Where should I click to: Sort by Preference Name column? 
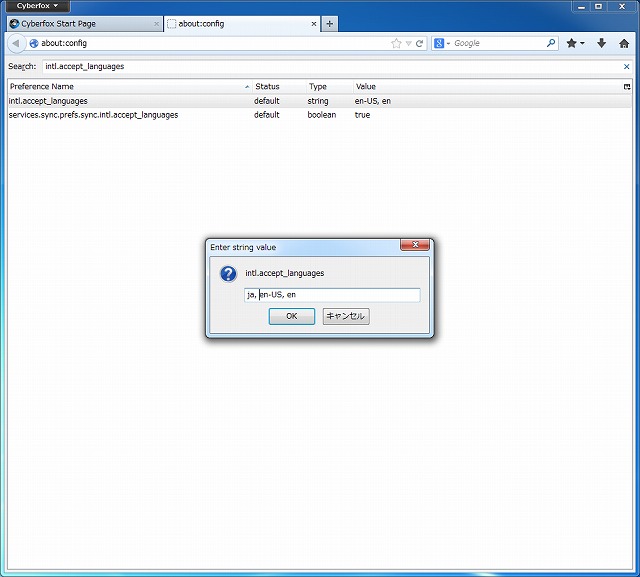pos(129,87)
